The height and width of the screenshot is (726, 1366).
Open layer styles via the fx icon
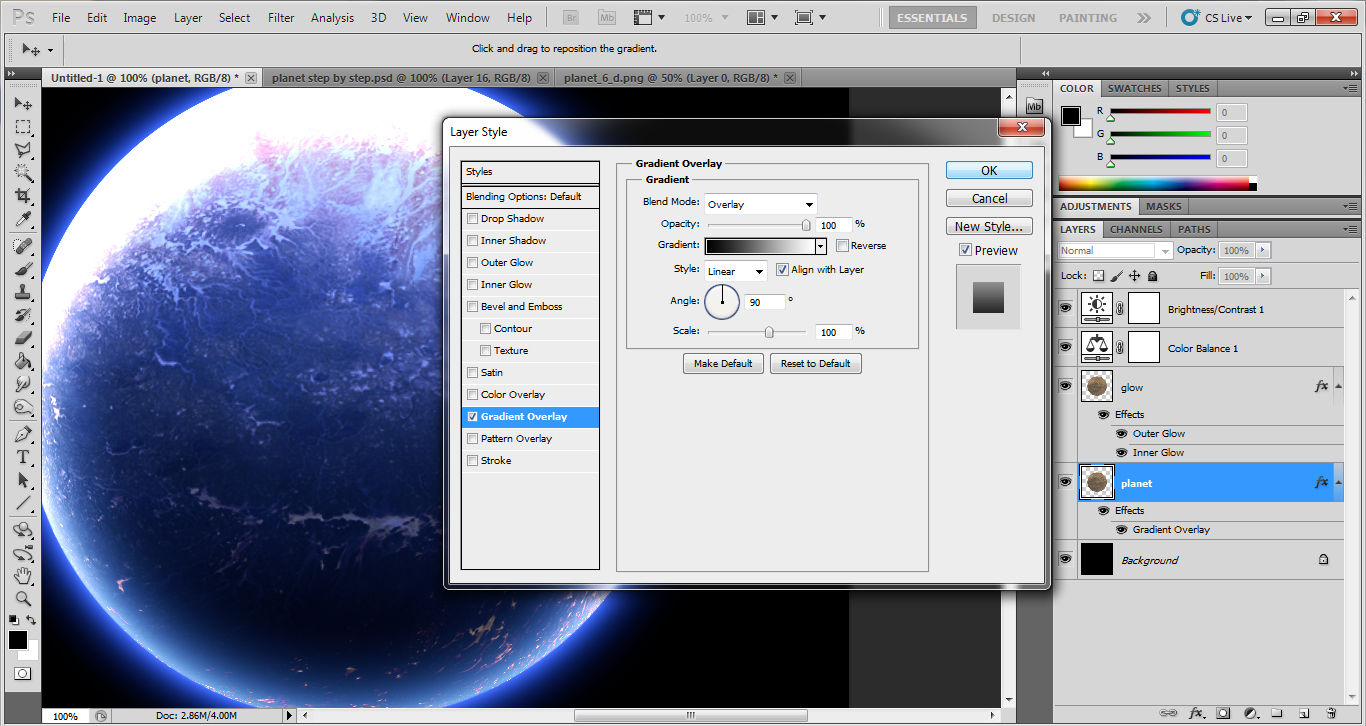[1196, 713]
